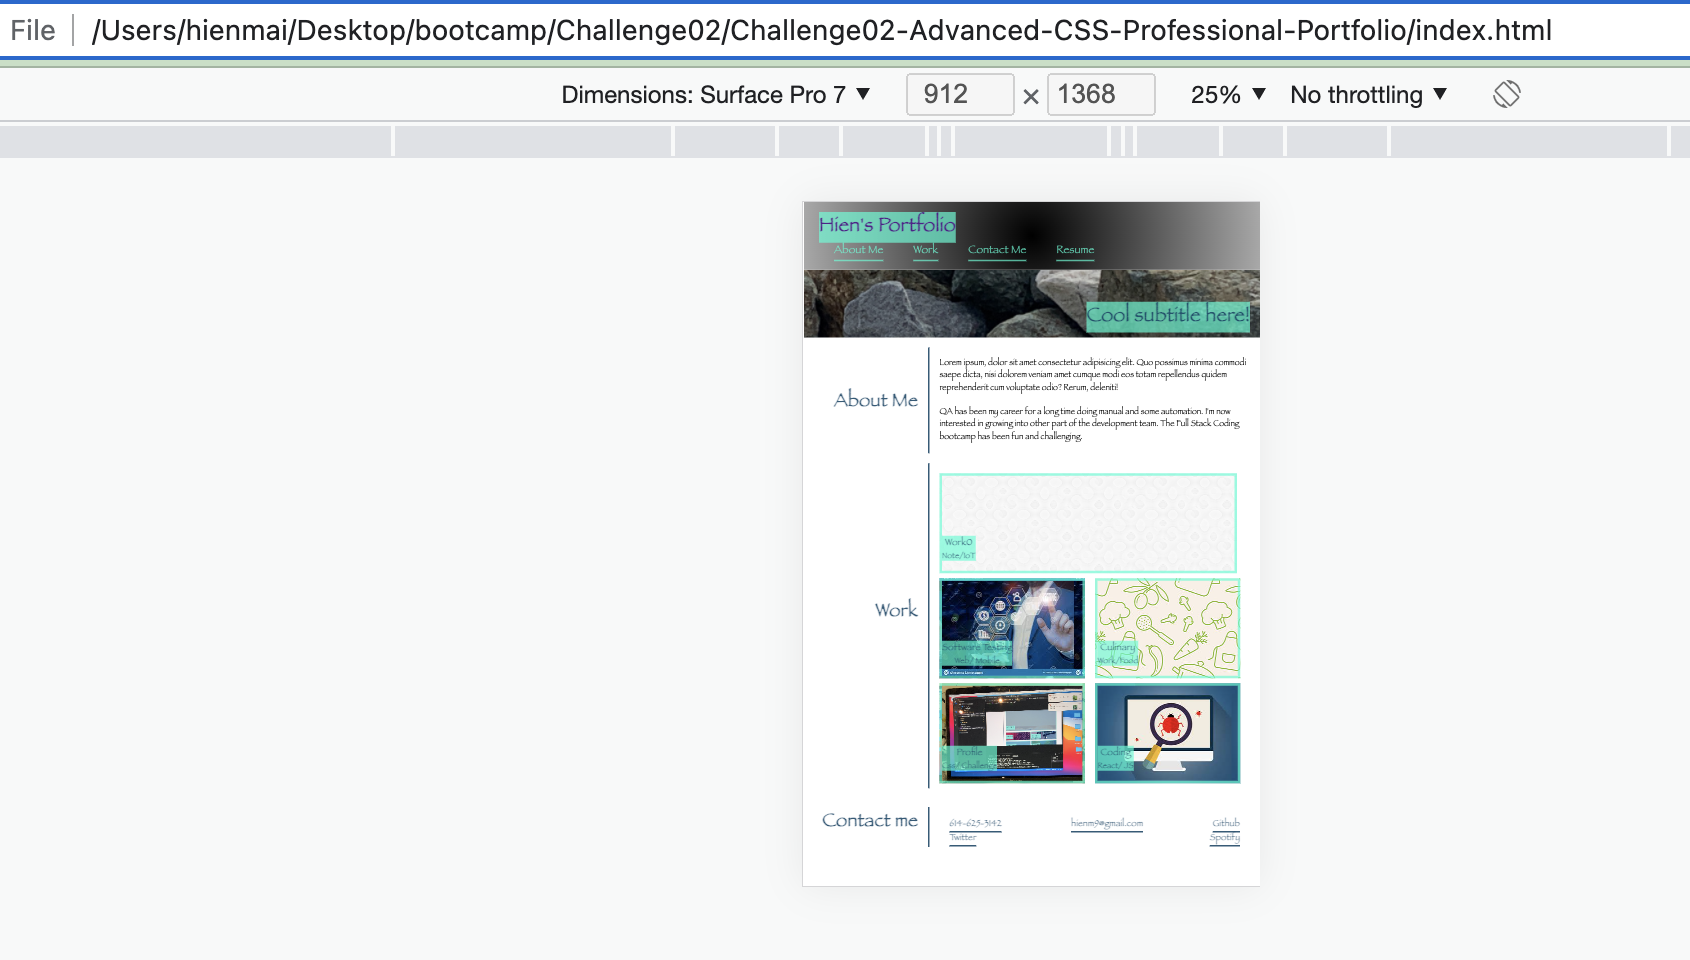Click the device height input showing 1368

point(1099,94)
